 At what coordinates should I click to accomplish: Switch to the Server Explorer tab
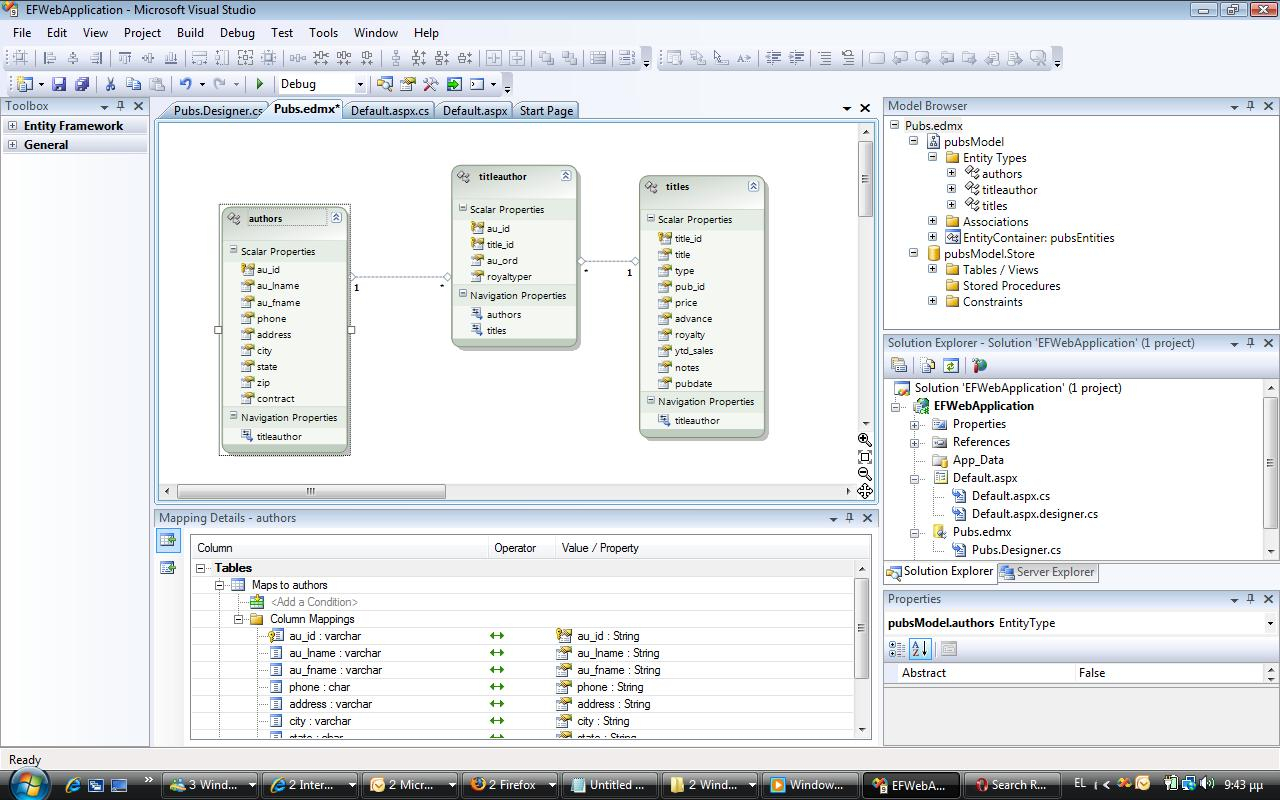(1047, 572)
